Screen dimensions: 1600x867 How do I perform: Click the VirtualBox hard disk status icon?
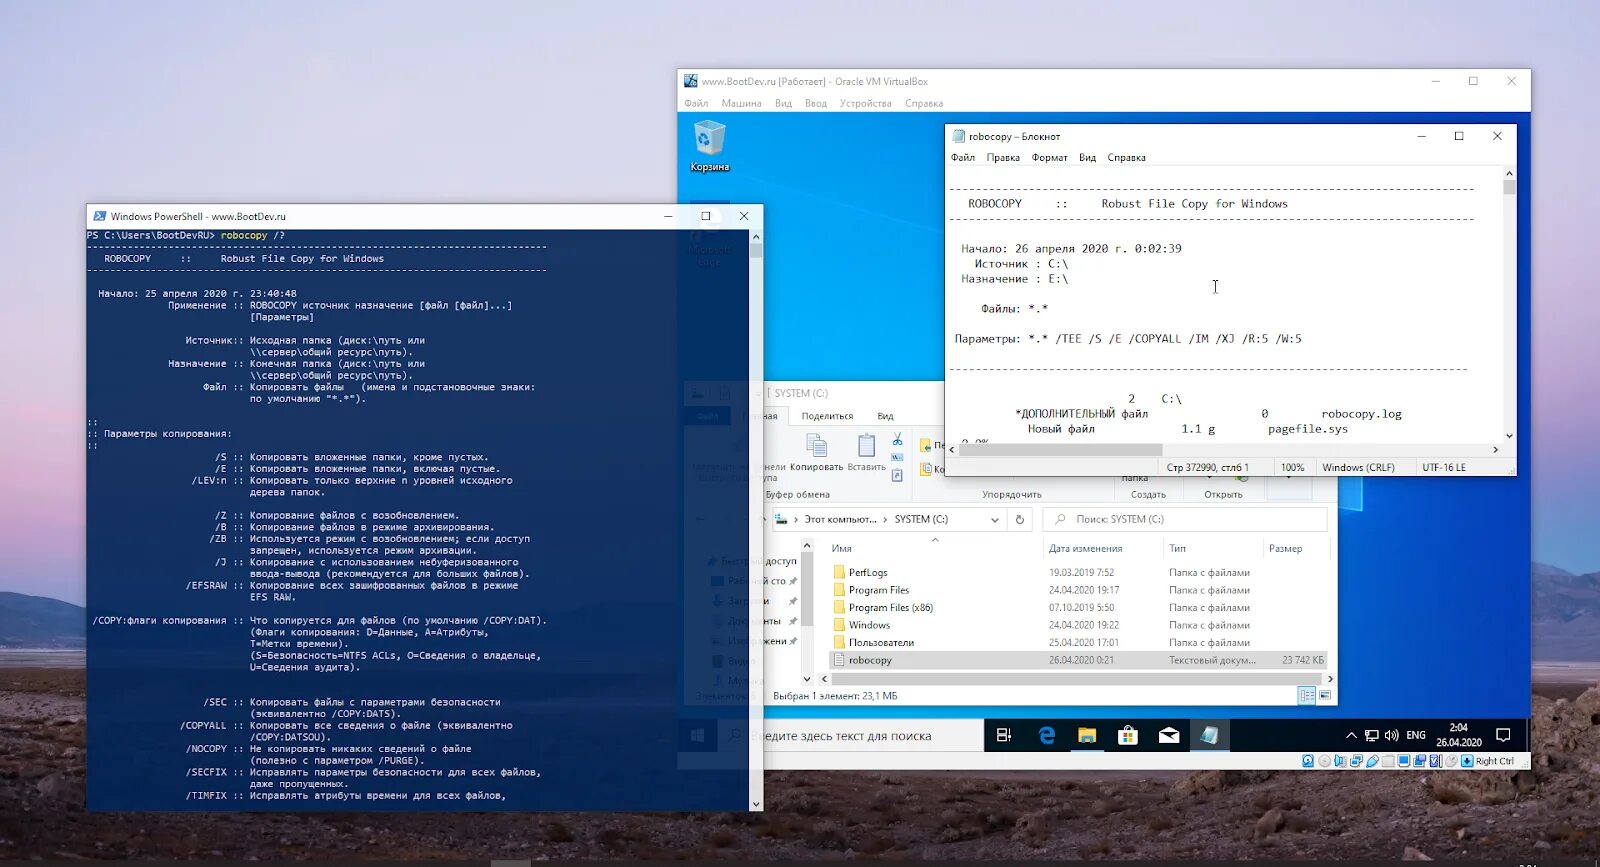1308,761
